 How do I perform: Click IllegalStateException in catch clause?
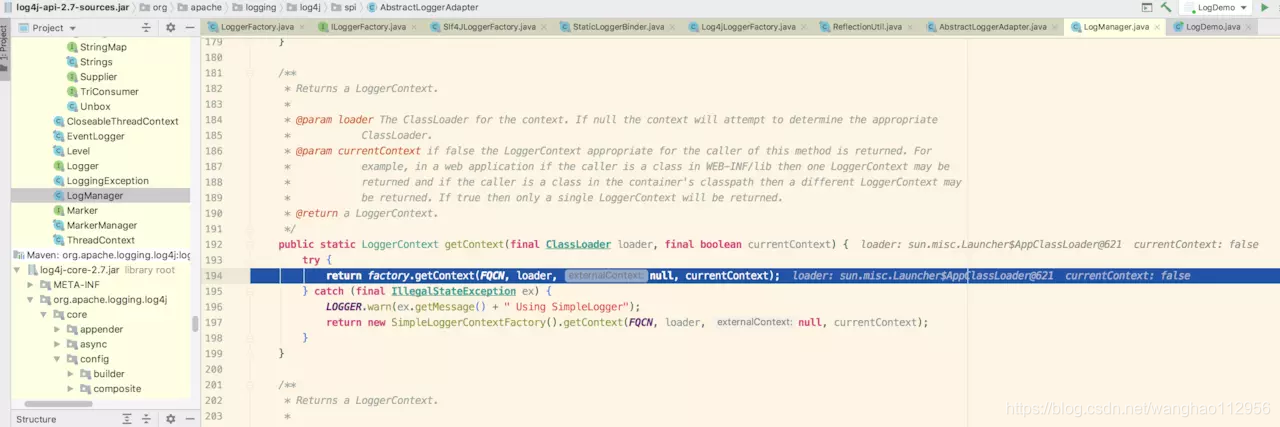coord(453,291)
